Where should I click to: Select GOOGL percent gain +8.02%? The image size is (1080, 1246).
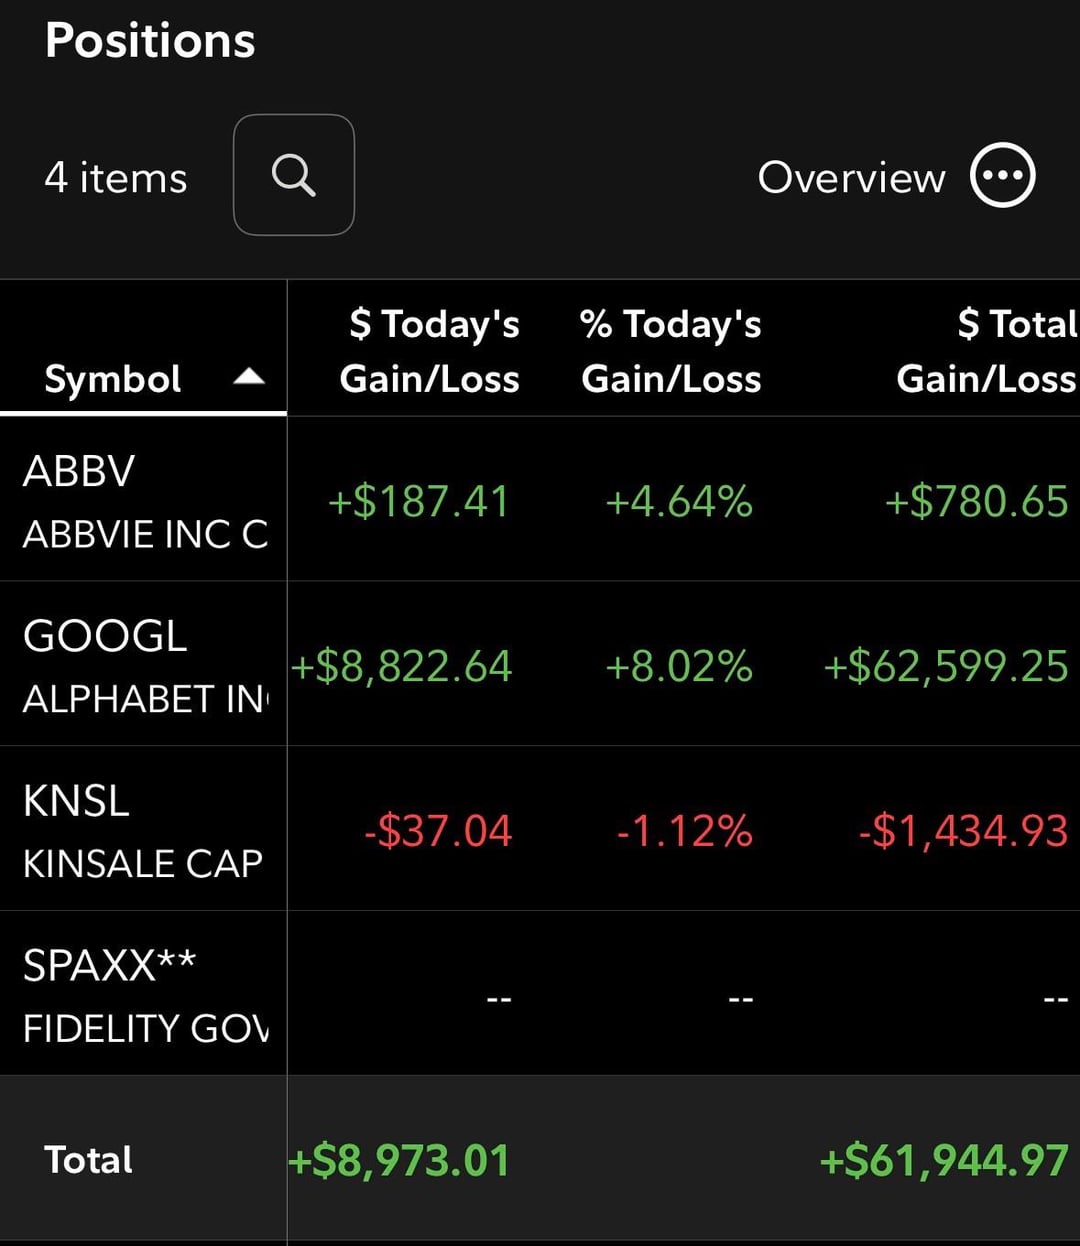679,666
